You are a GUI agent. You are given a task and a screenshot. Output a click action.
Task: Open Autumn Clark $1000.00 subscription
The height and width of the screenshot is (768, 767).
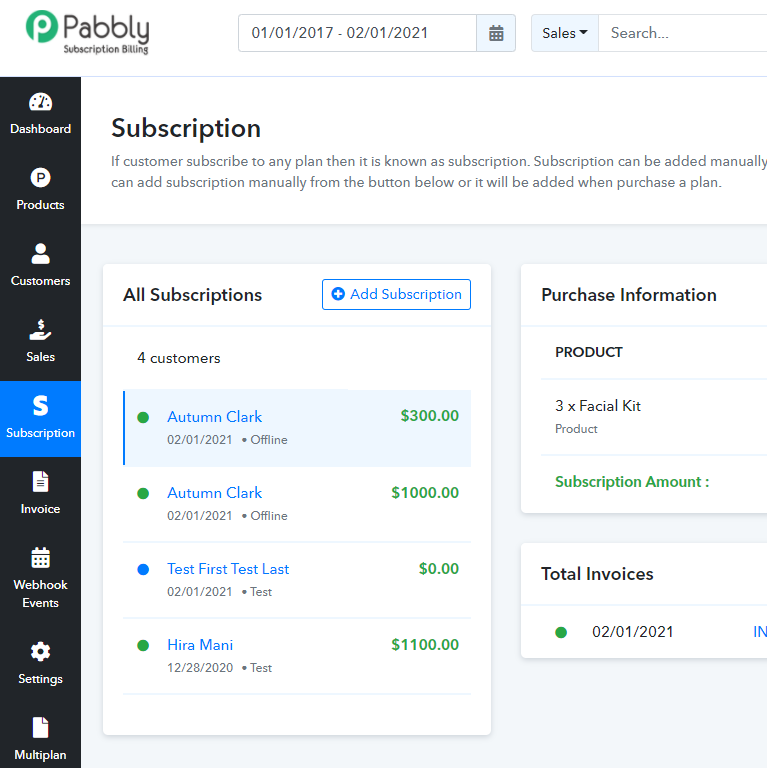[214, 493]
